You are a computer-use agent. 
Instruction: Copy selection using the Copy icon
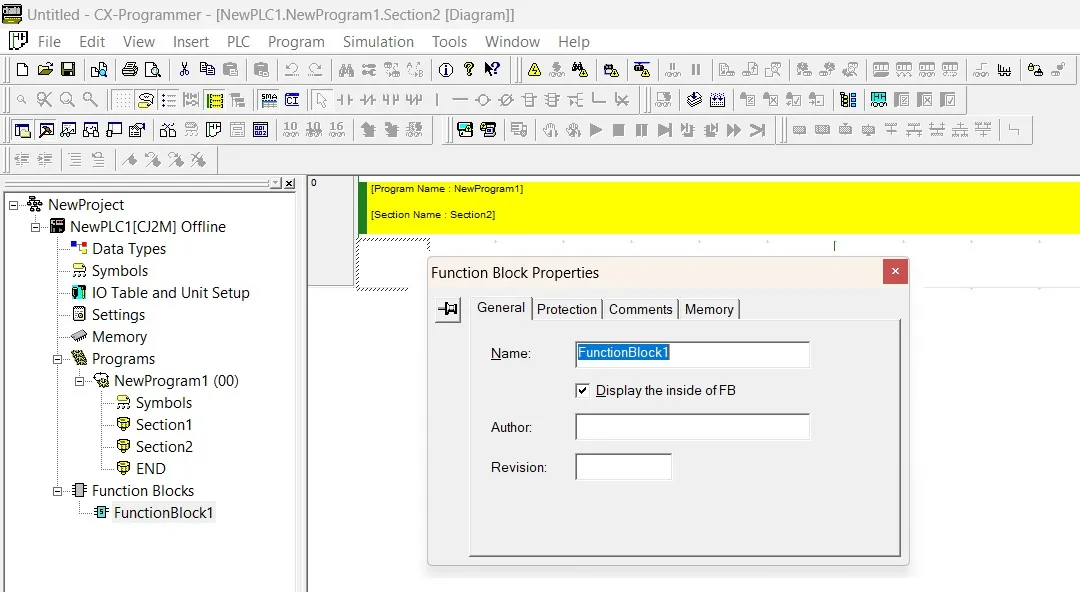207,70
